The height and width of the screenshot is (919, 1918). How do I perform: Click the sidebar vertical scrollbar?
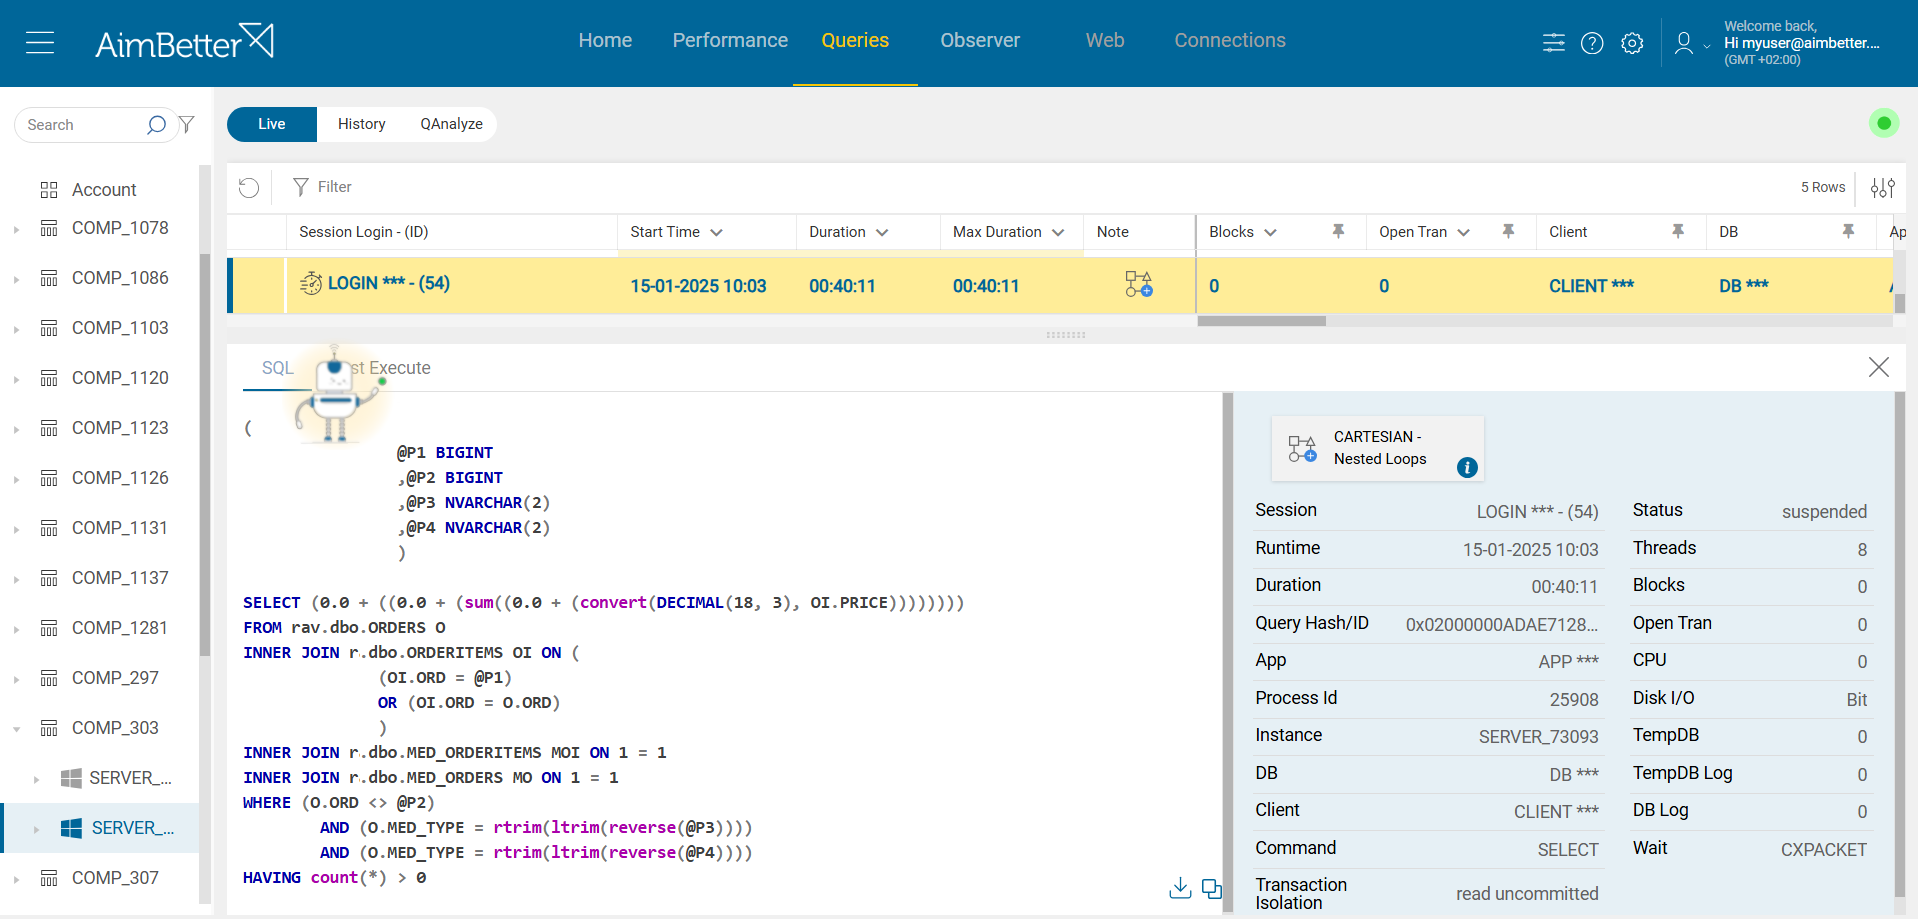tap(205, 455)
